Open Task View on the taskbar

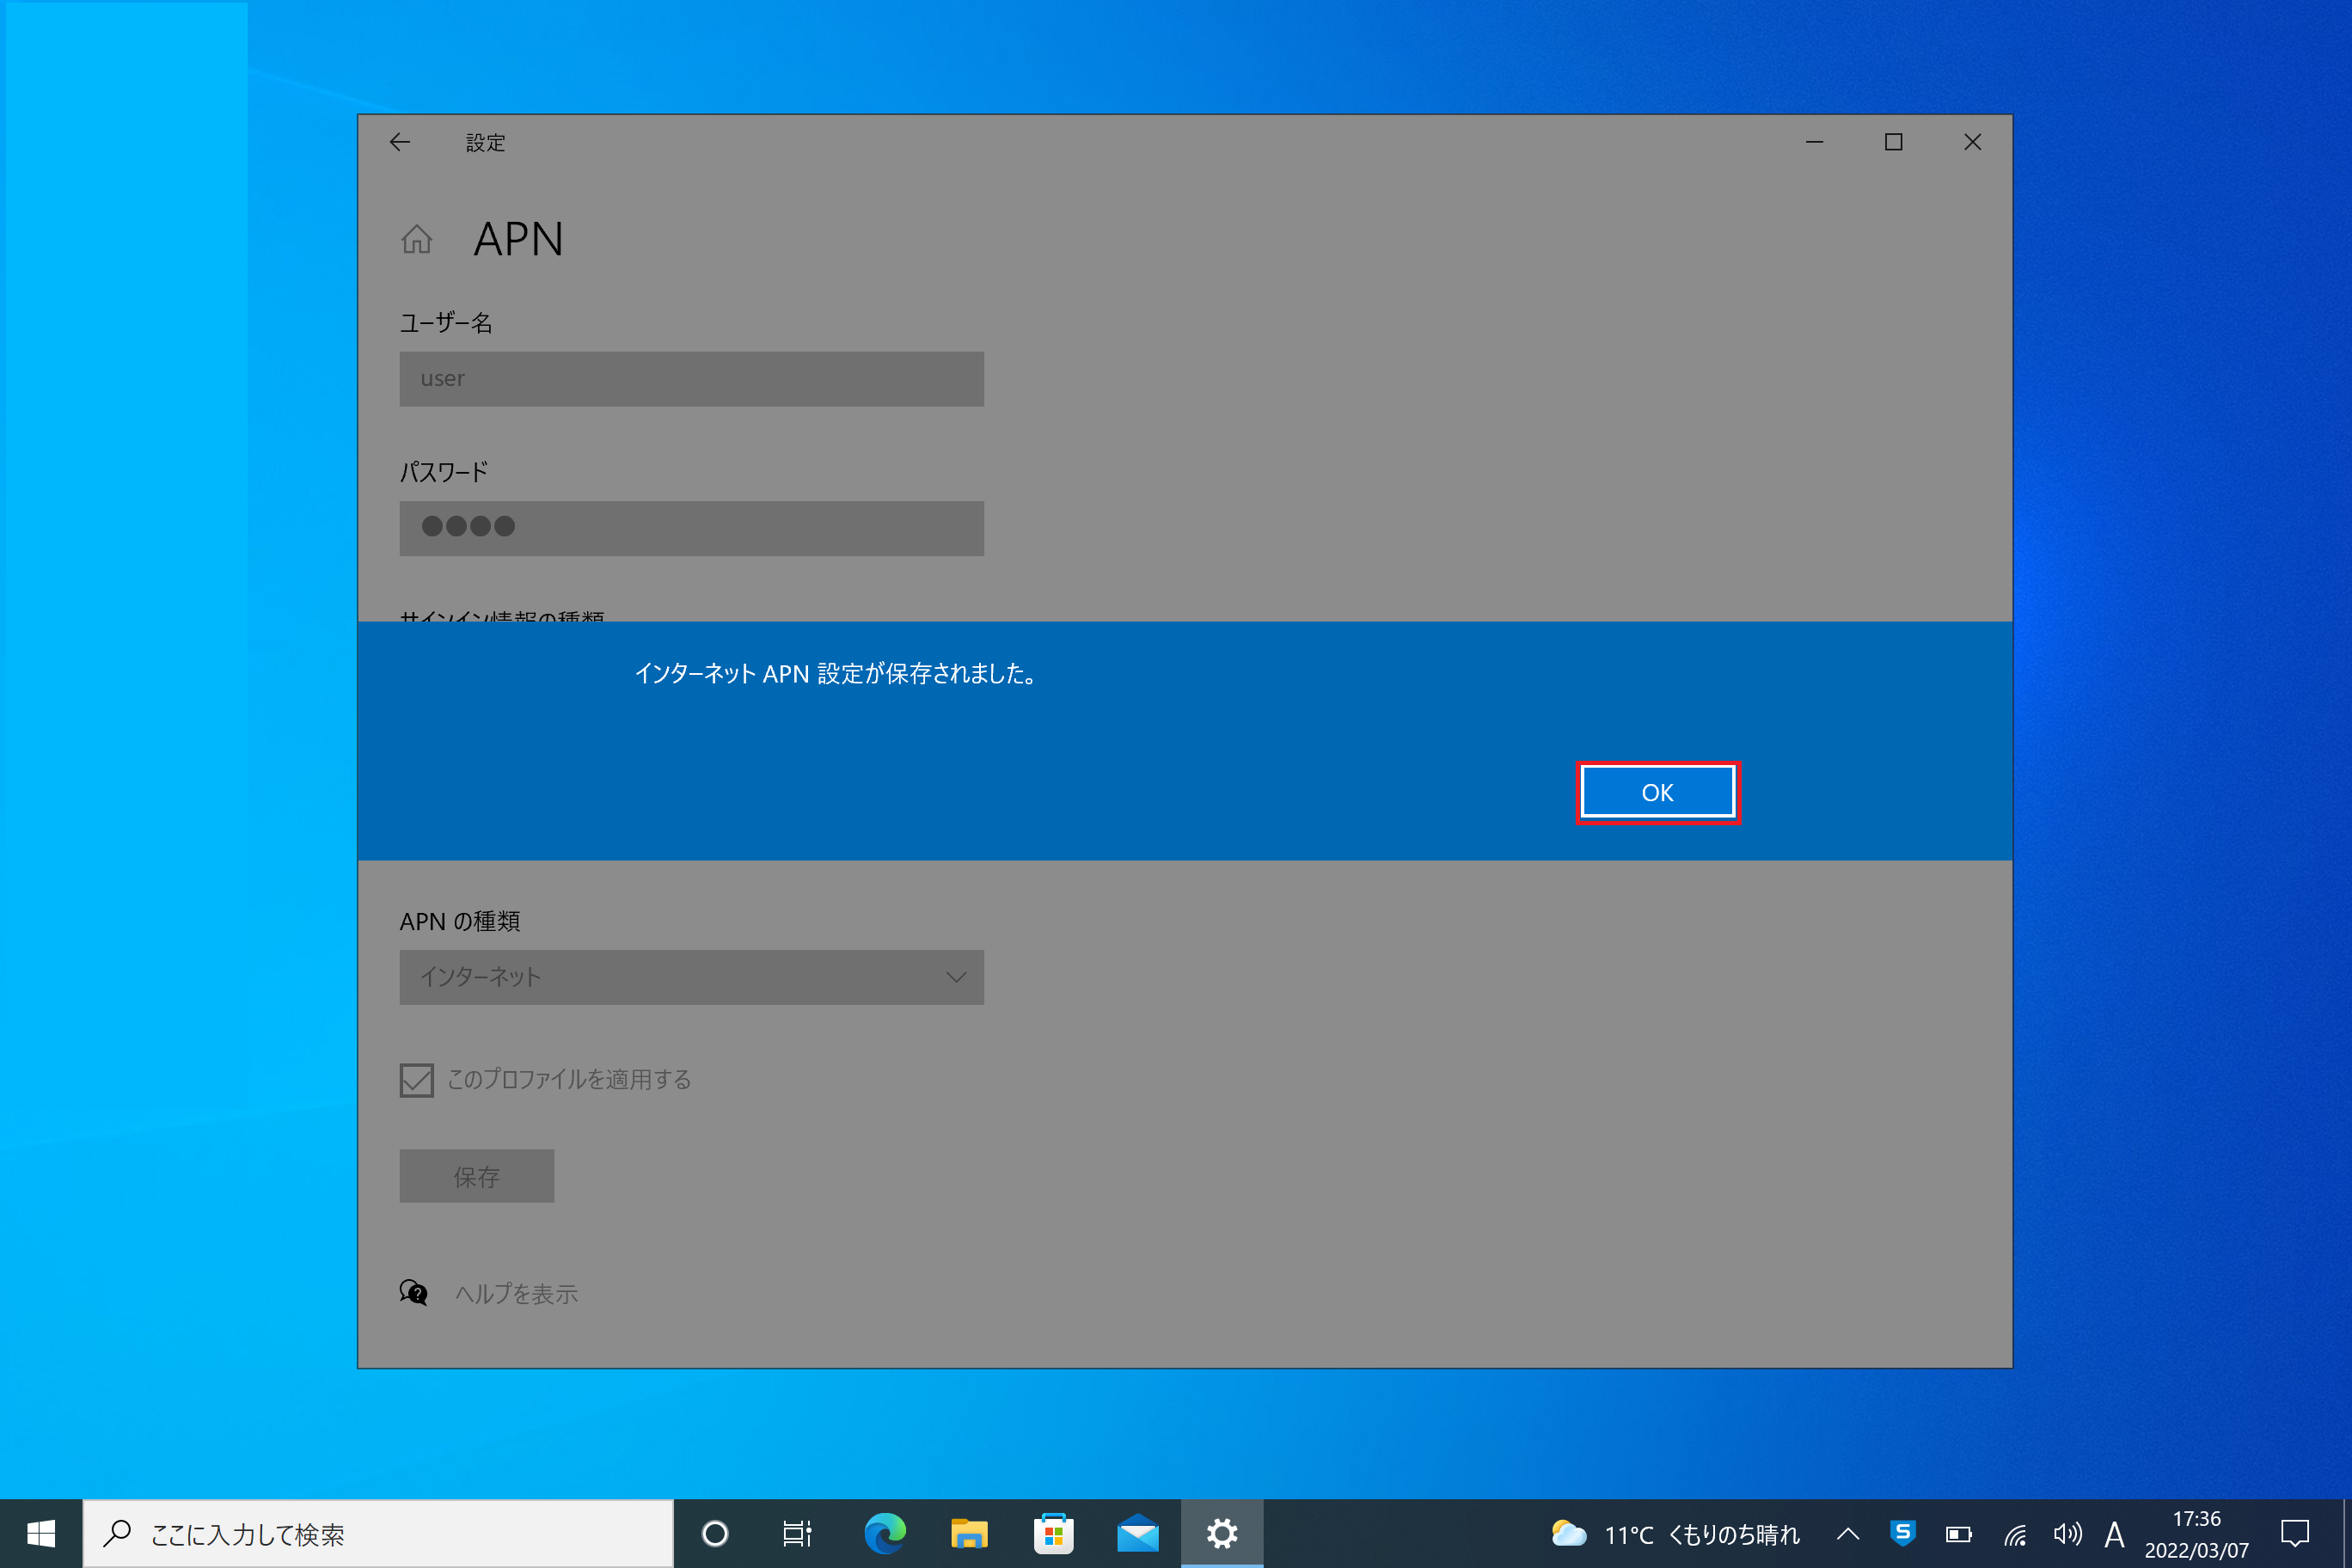[x=797, y=1534]
